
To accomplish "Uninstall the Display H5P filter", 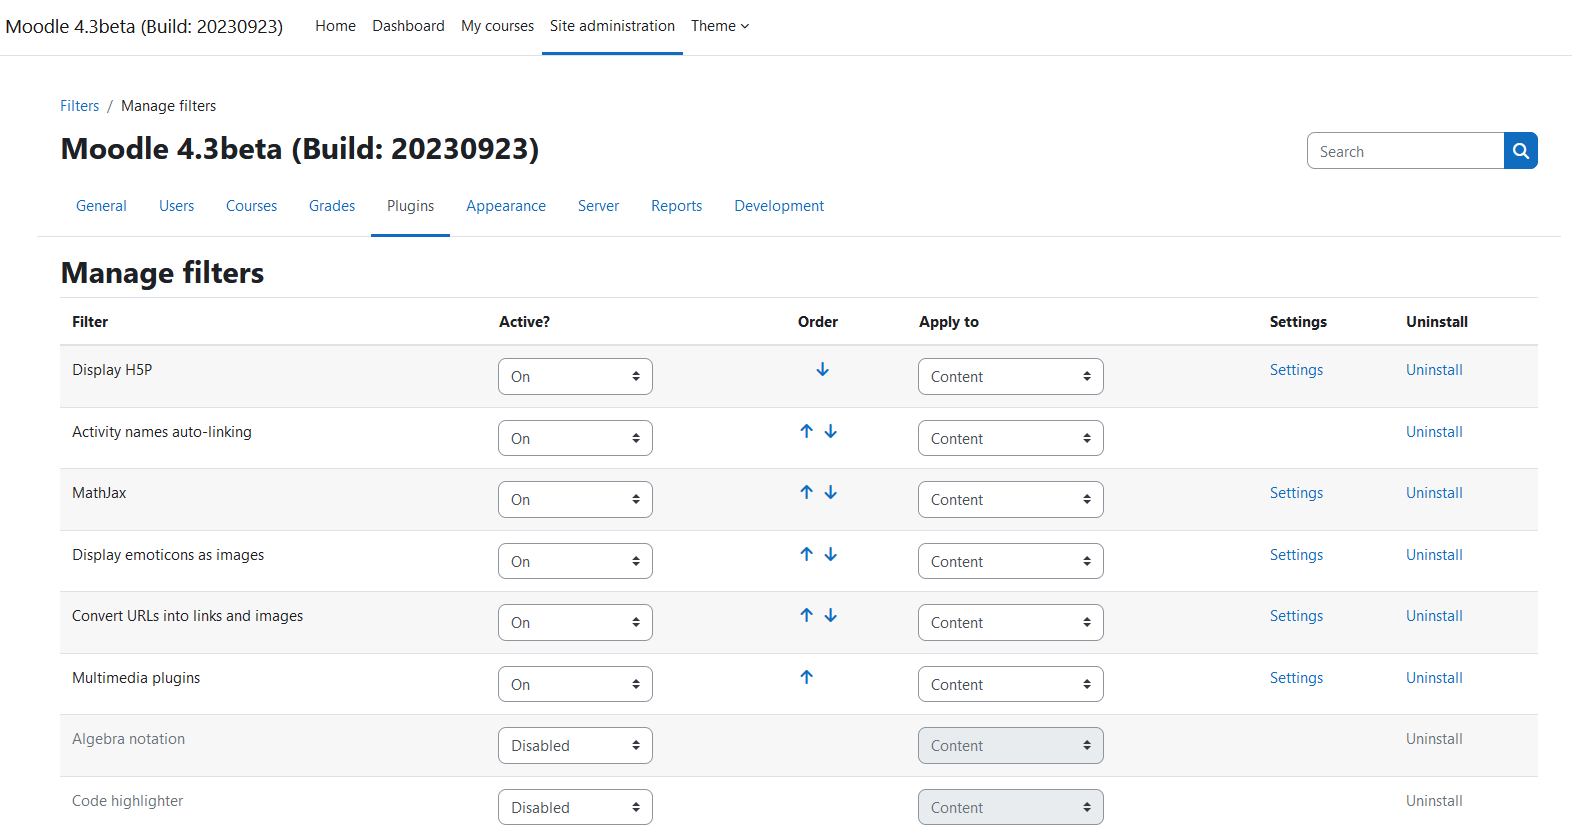I will pos(1434,370).
